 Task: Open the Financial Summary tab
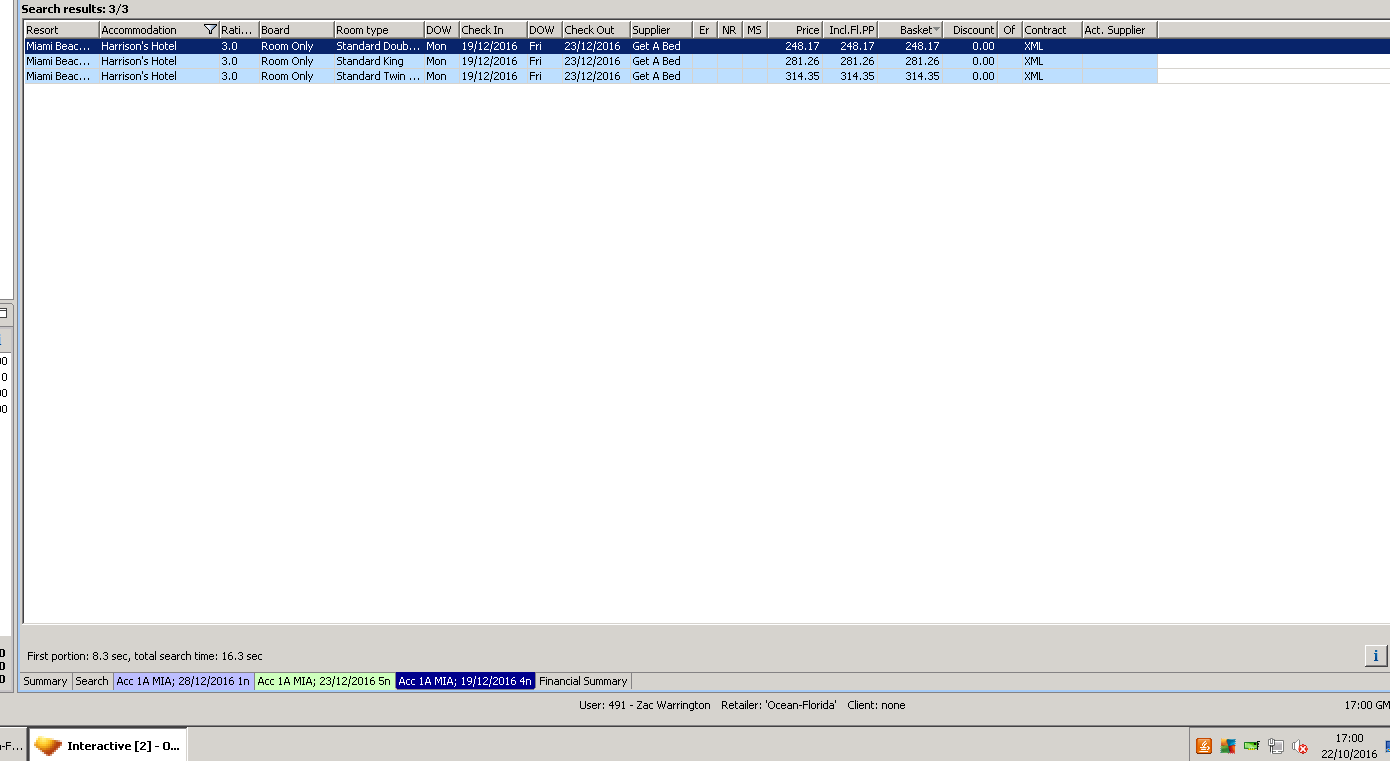pos(583,681)
